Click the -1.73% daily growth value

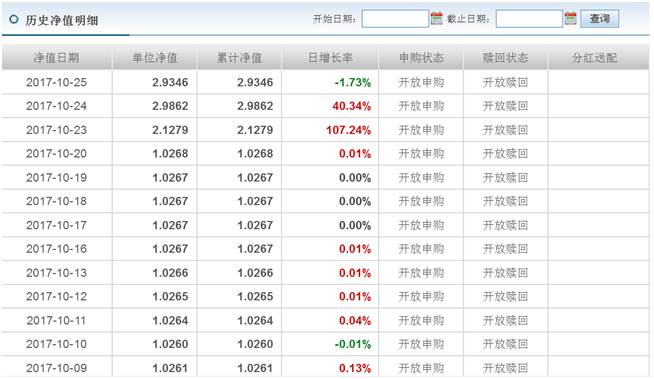353,83
